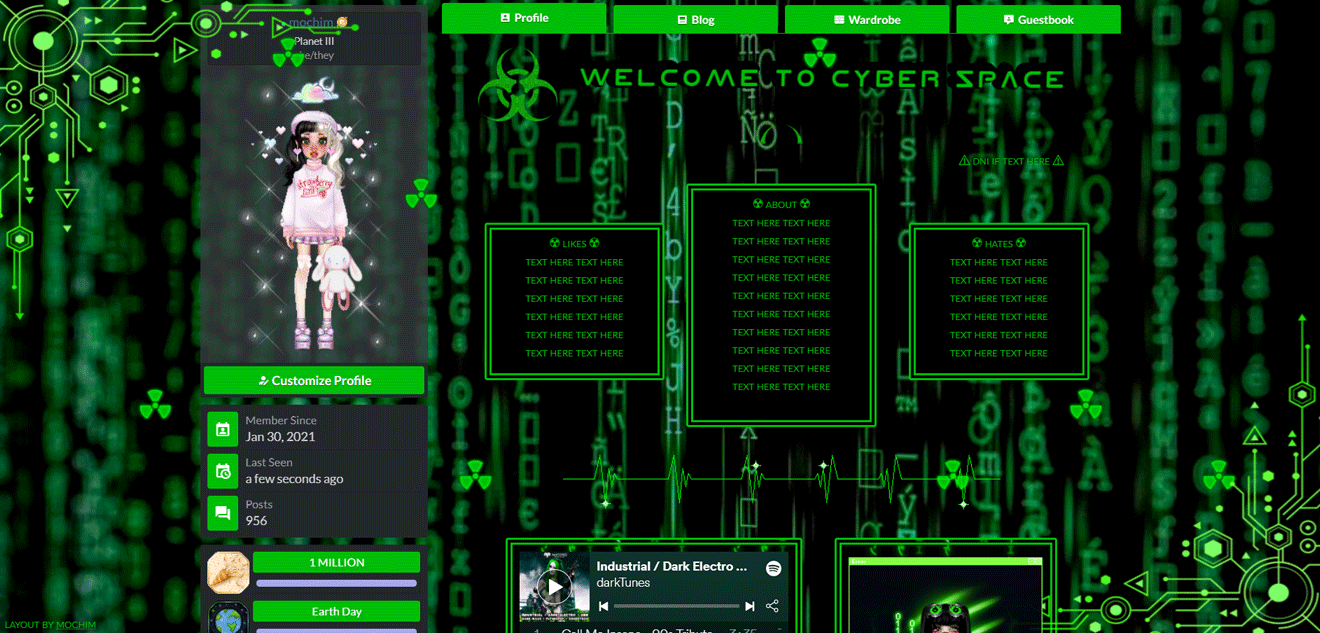Viewport: 1320px width, 633px height.
Task: Click the Guestbook icon in the navigation
Action: (1011, 18)
